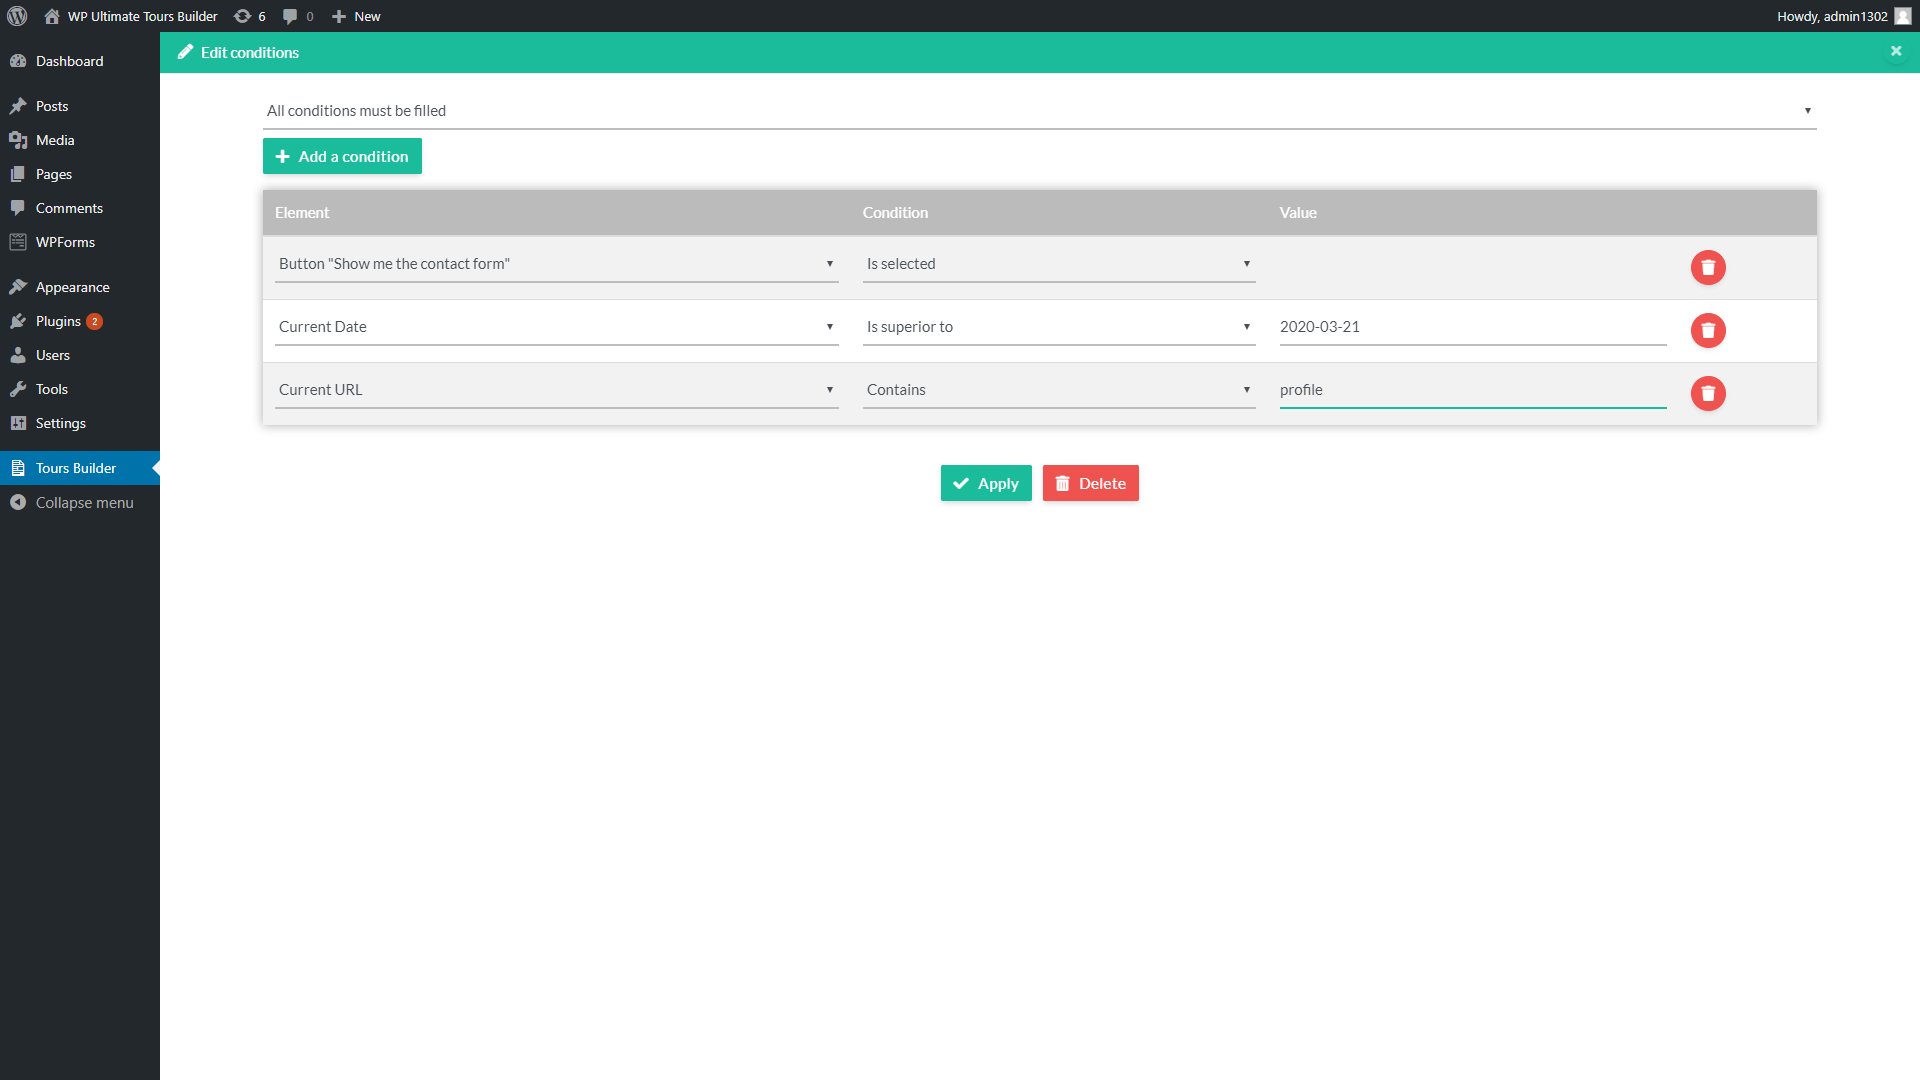Click the updates icon showing 6
The width and height of the screenshot is (1920, 1080).
(249, 16)
